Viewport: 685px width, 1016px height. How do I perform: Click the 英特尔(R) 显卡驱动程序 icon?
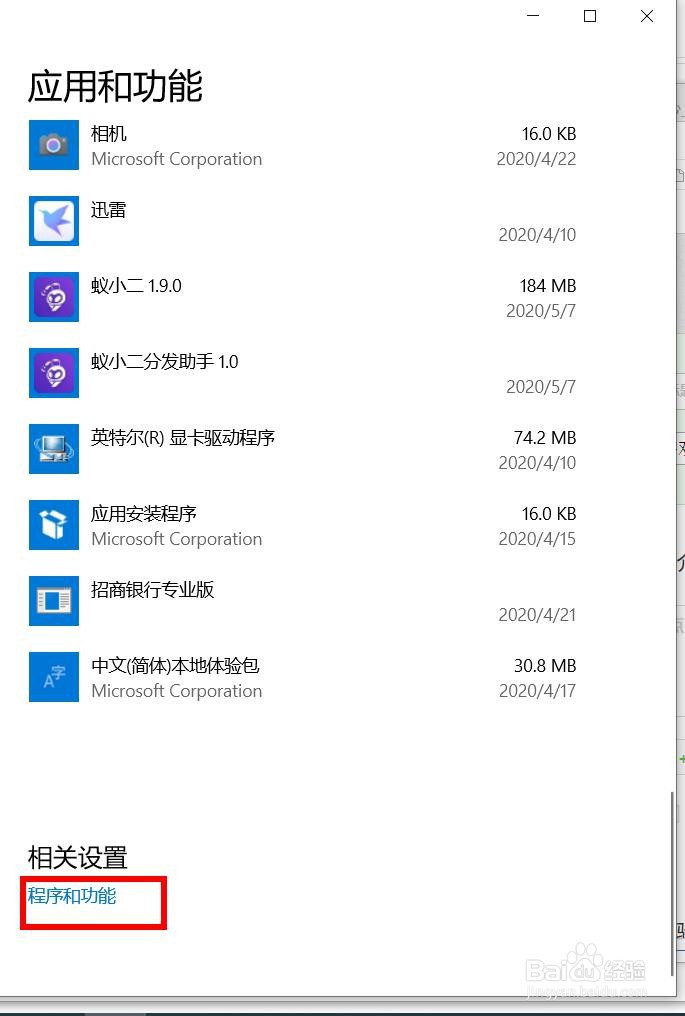(x=54, y=449)
